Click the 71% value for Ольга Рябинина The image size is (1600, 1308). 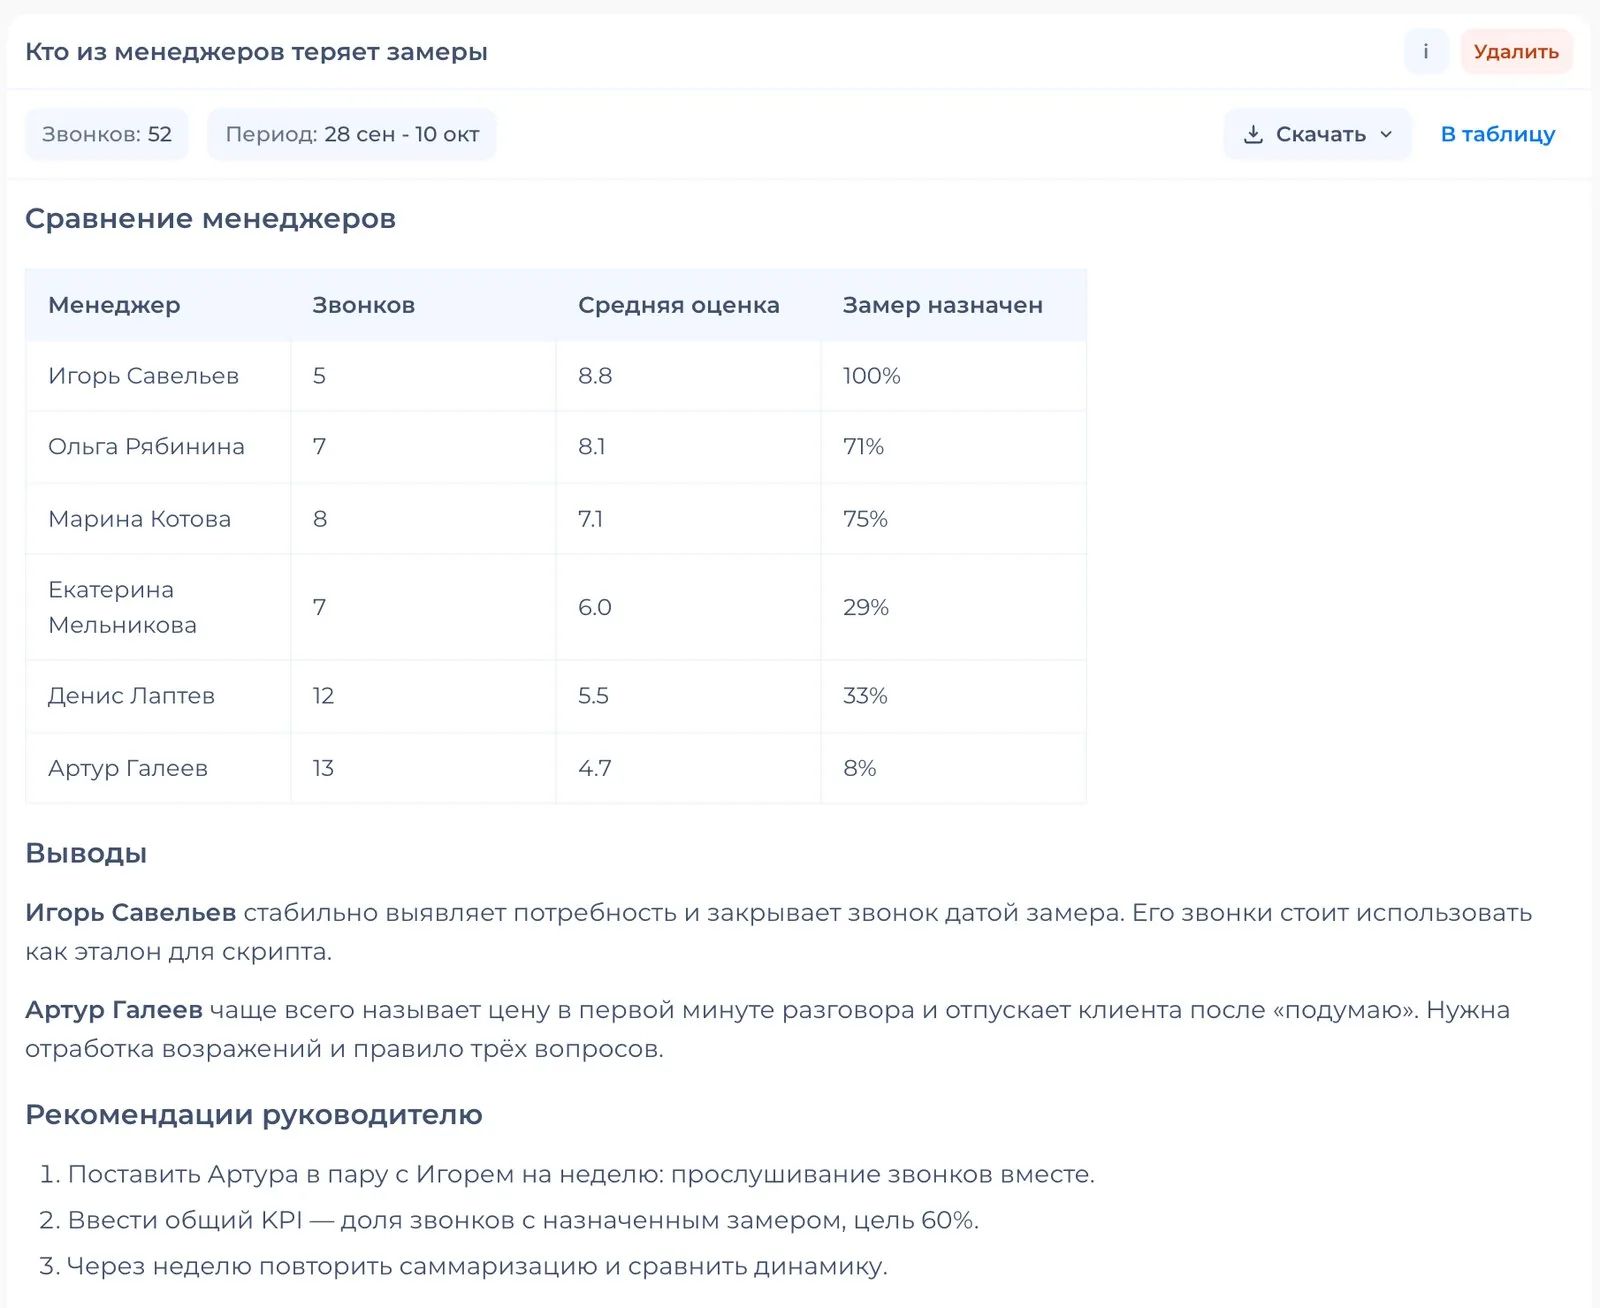tap(954, 447)
